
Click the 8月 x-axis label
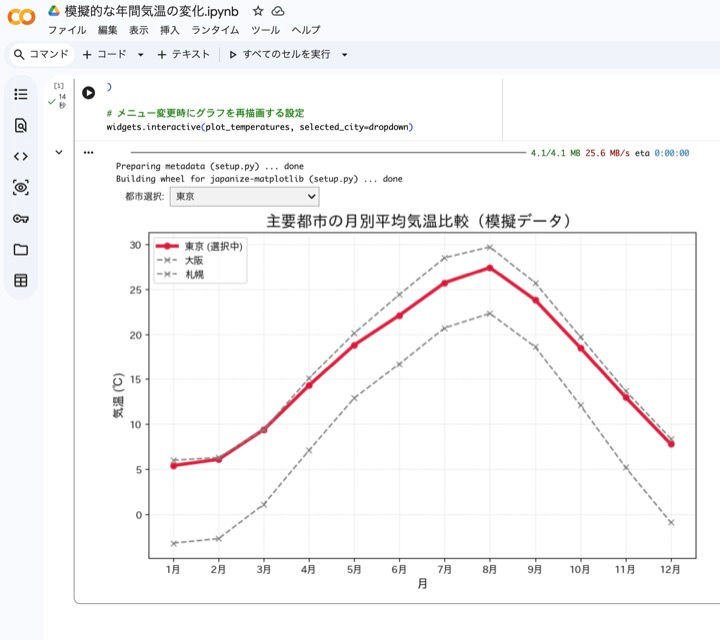tap(489, 570)
